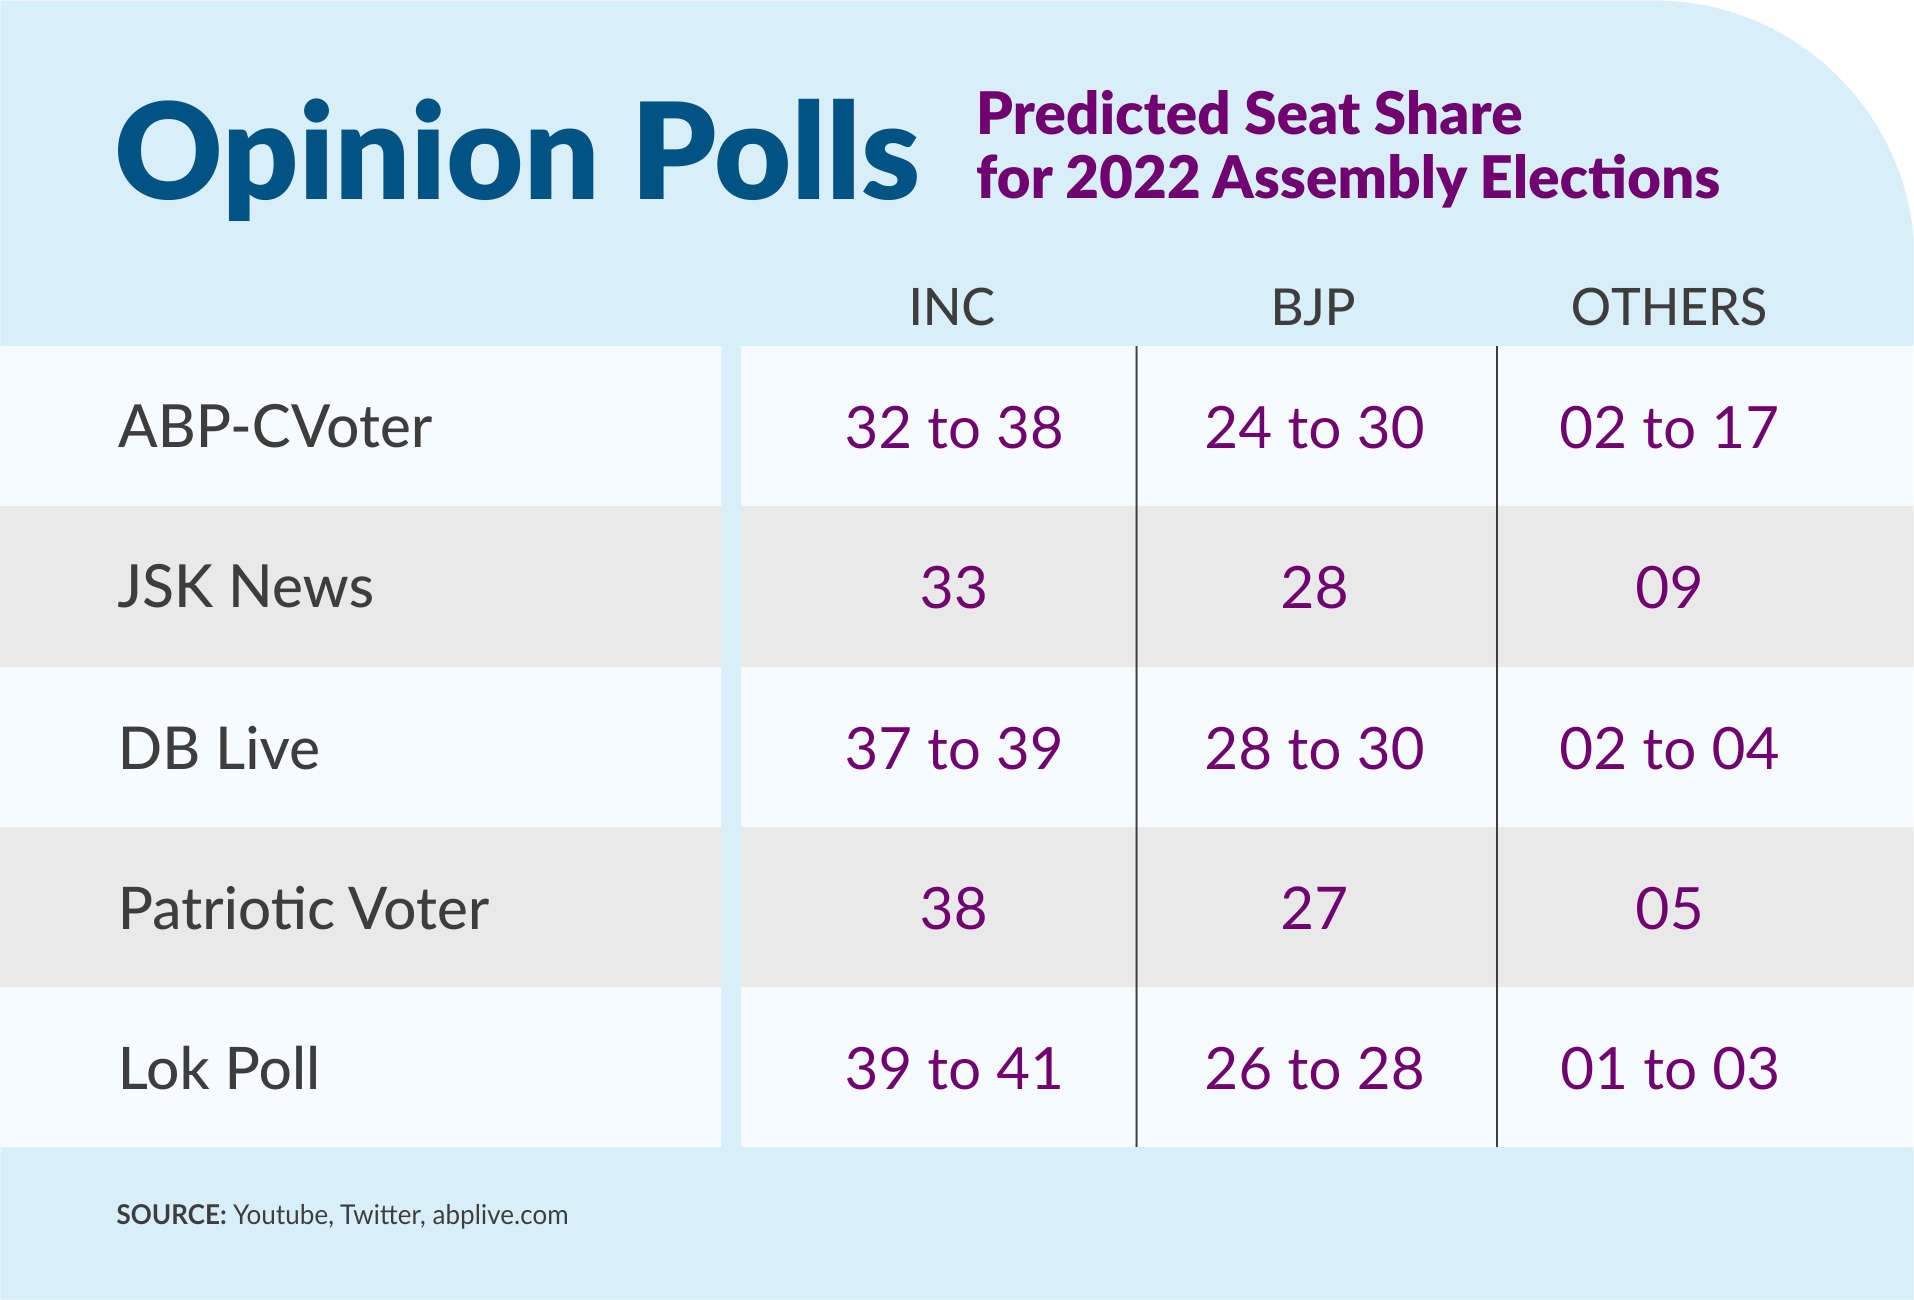Click JSK News INC value 33
The height and width of the screenshot is (1300, 1914).
tap(953, 587)
